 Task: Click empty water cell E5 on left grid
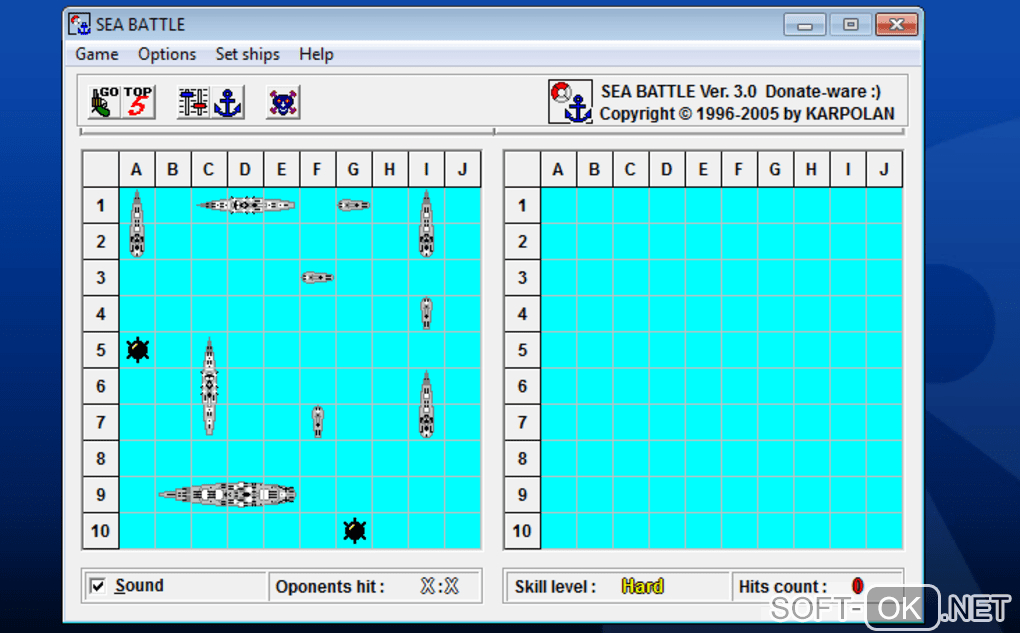[281, 350]
